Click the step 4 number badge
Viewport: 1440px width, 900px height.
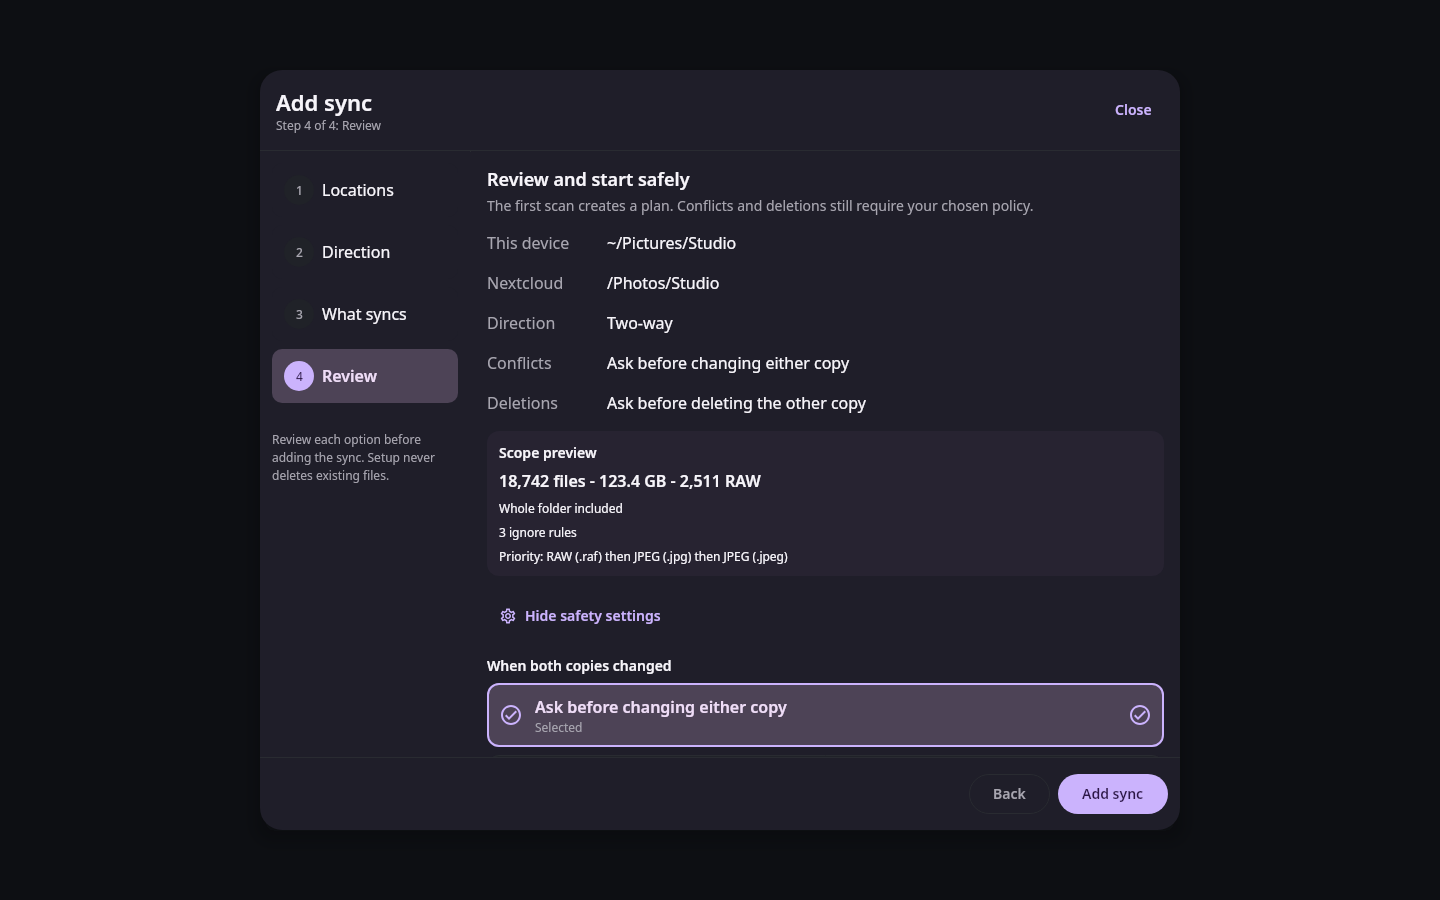(299, 376)
